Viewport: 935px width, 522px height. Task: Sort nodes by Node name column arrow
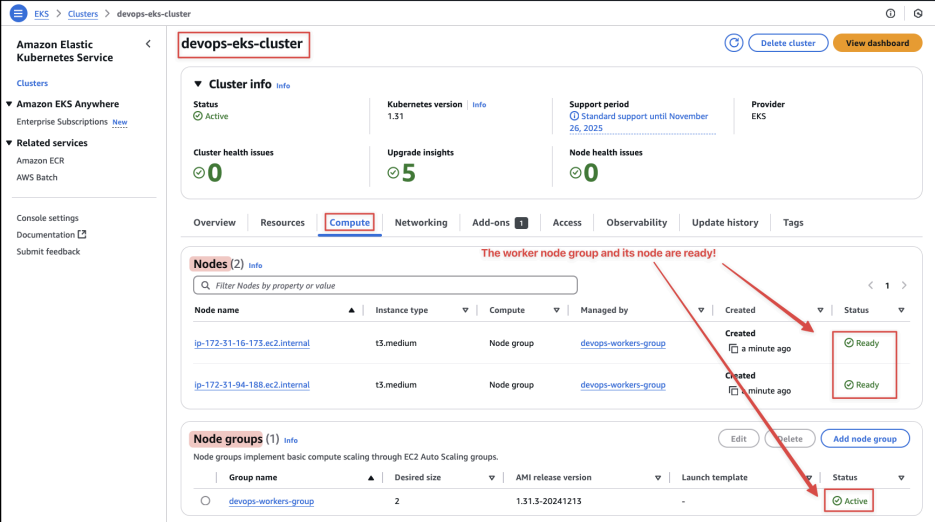point(351,310)
